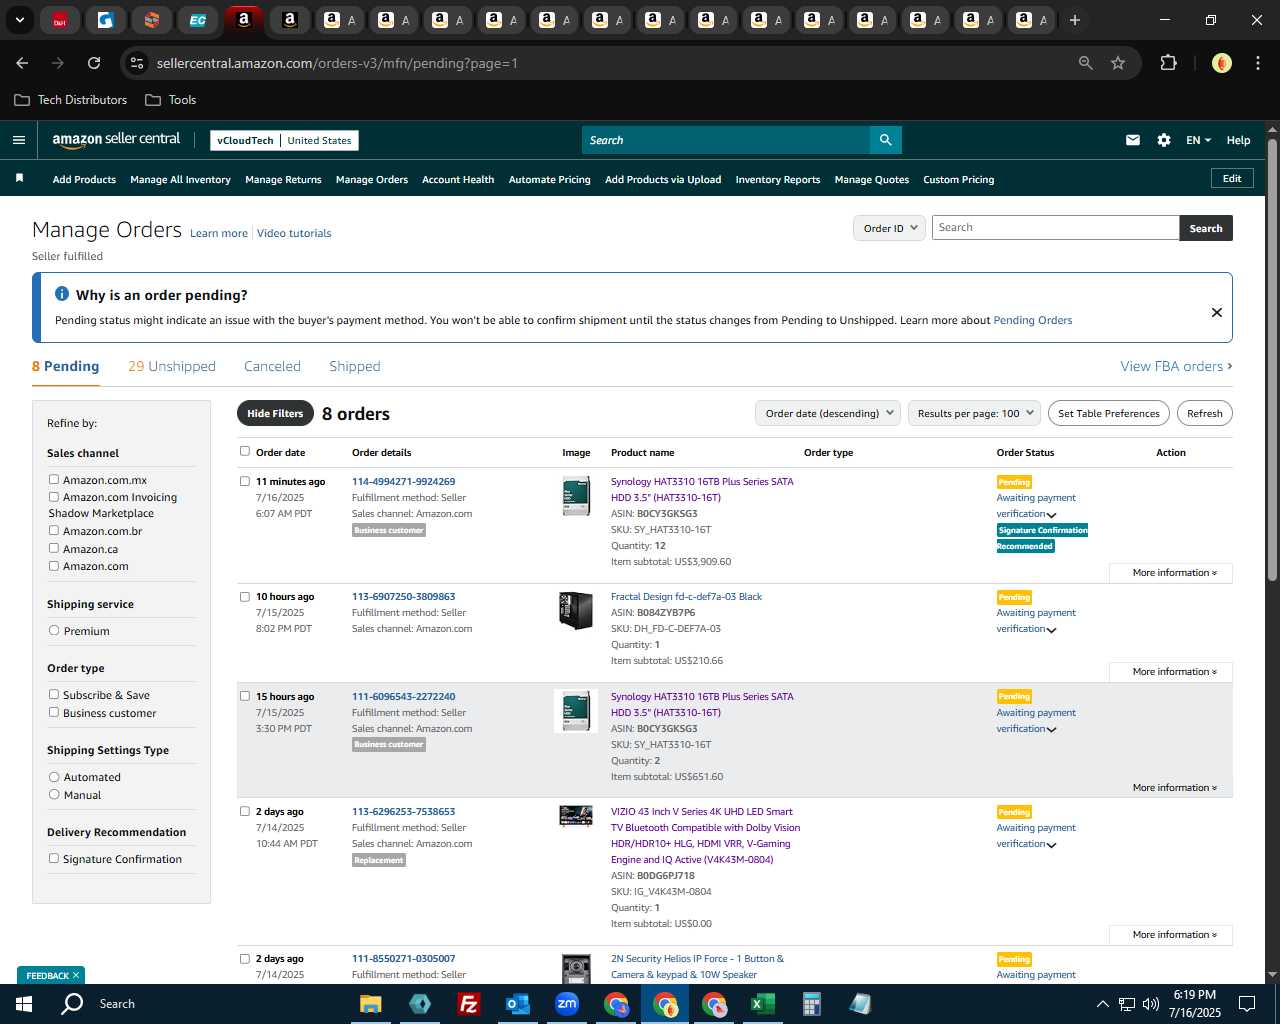Check the Amazon.com.br filter
This screenshot has height=1024, width=1280.
(x=54, y=530)
